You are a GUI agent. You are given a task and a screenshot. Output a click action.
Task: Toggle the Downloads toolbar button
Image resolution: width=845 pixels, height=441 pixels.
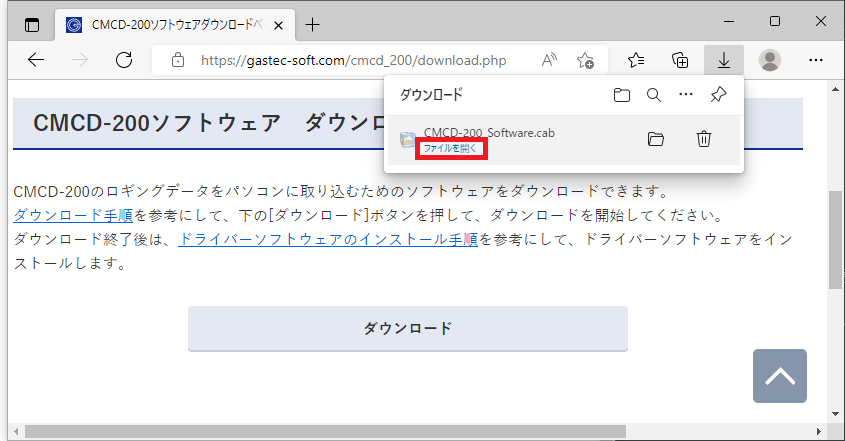click(x=724, y=60)
